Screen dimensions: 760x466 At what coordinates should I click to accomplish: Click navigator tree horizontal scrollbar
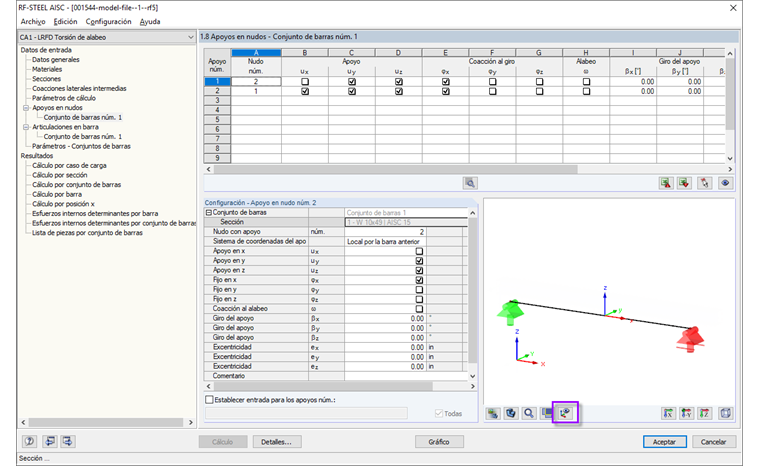point(106,422)
